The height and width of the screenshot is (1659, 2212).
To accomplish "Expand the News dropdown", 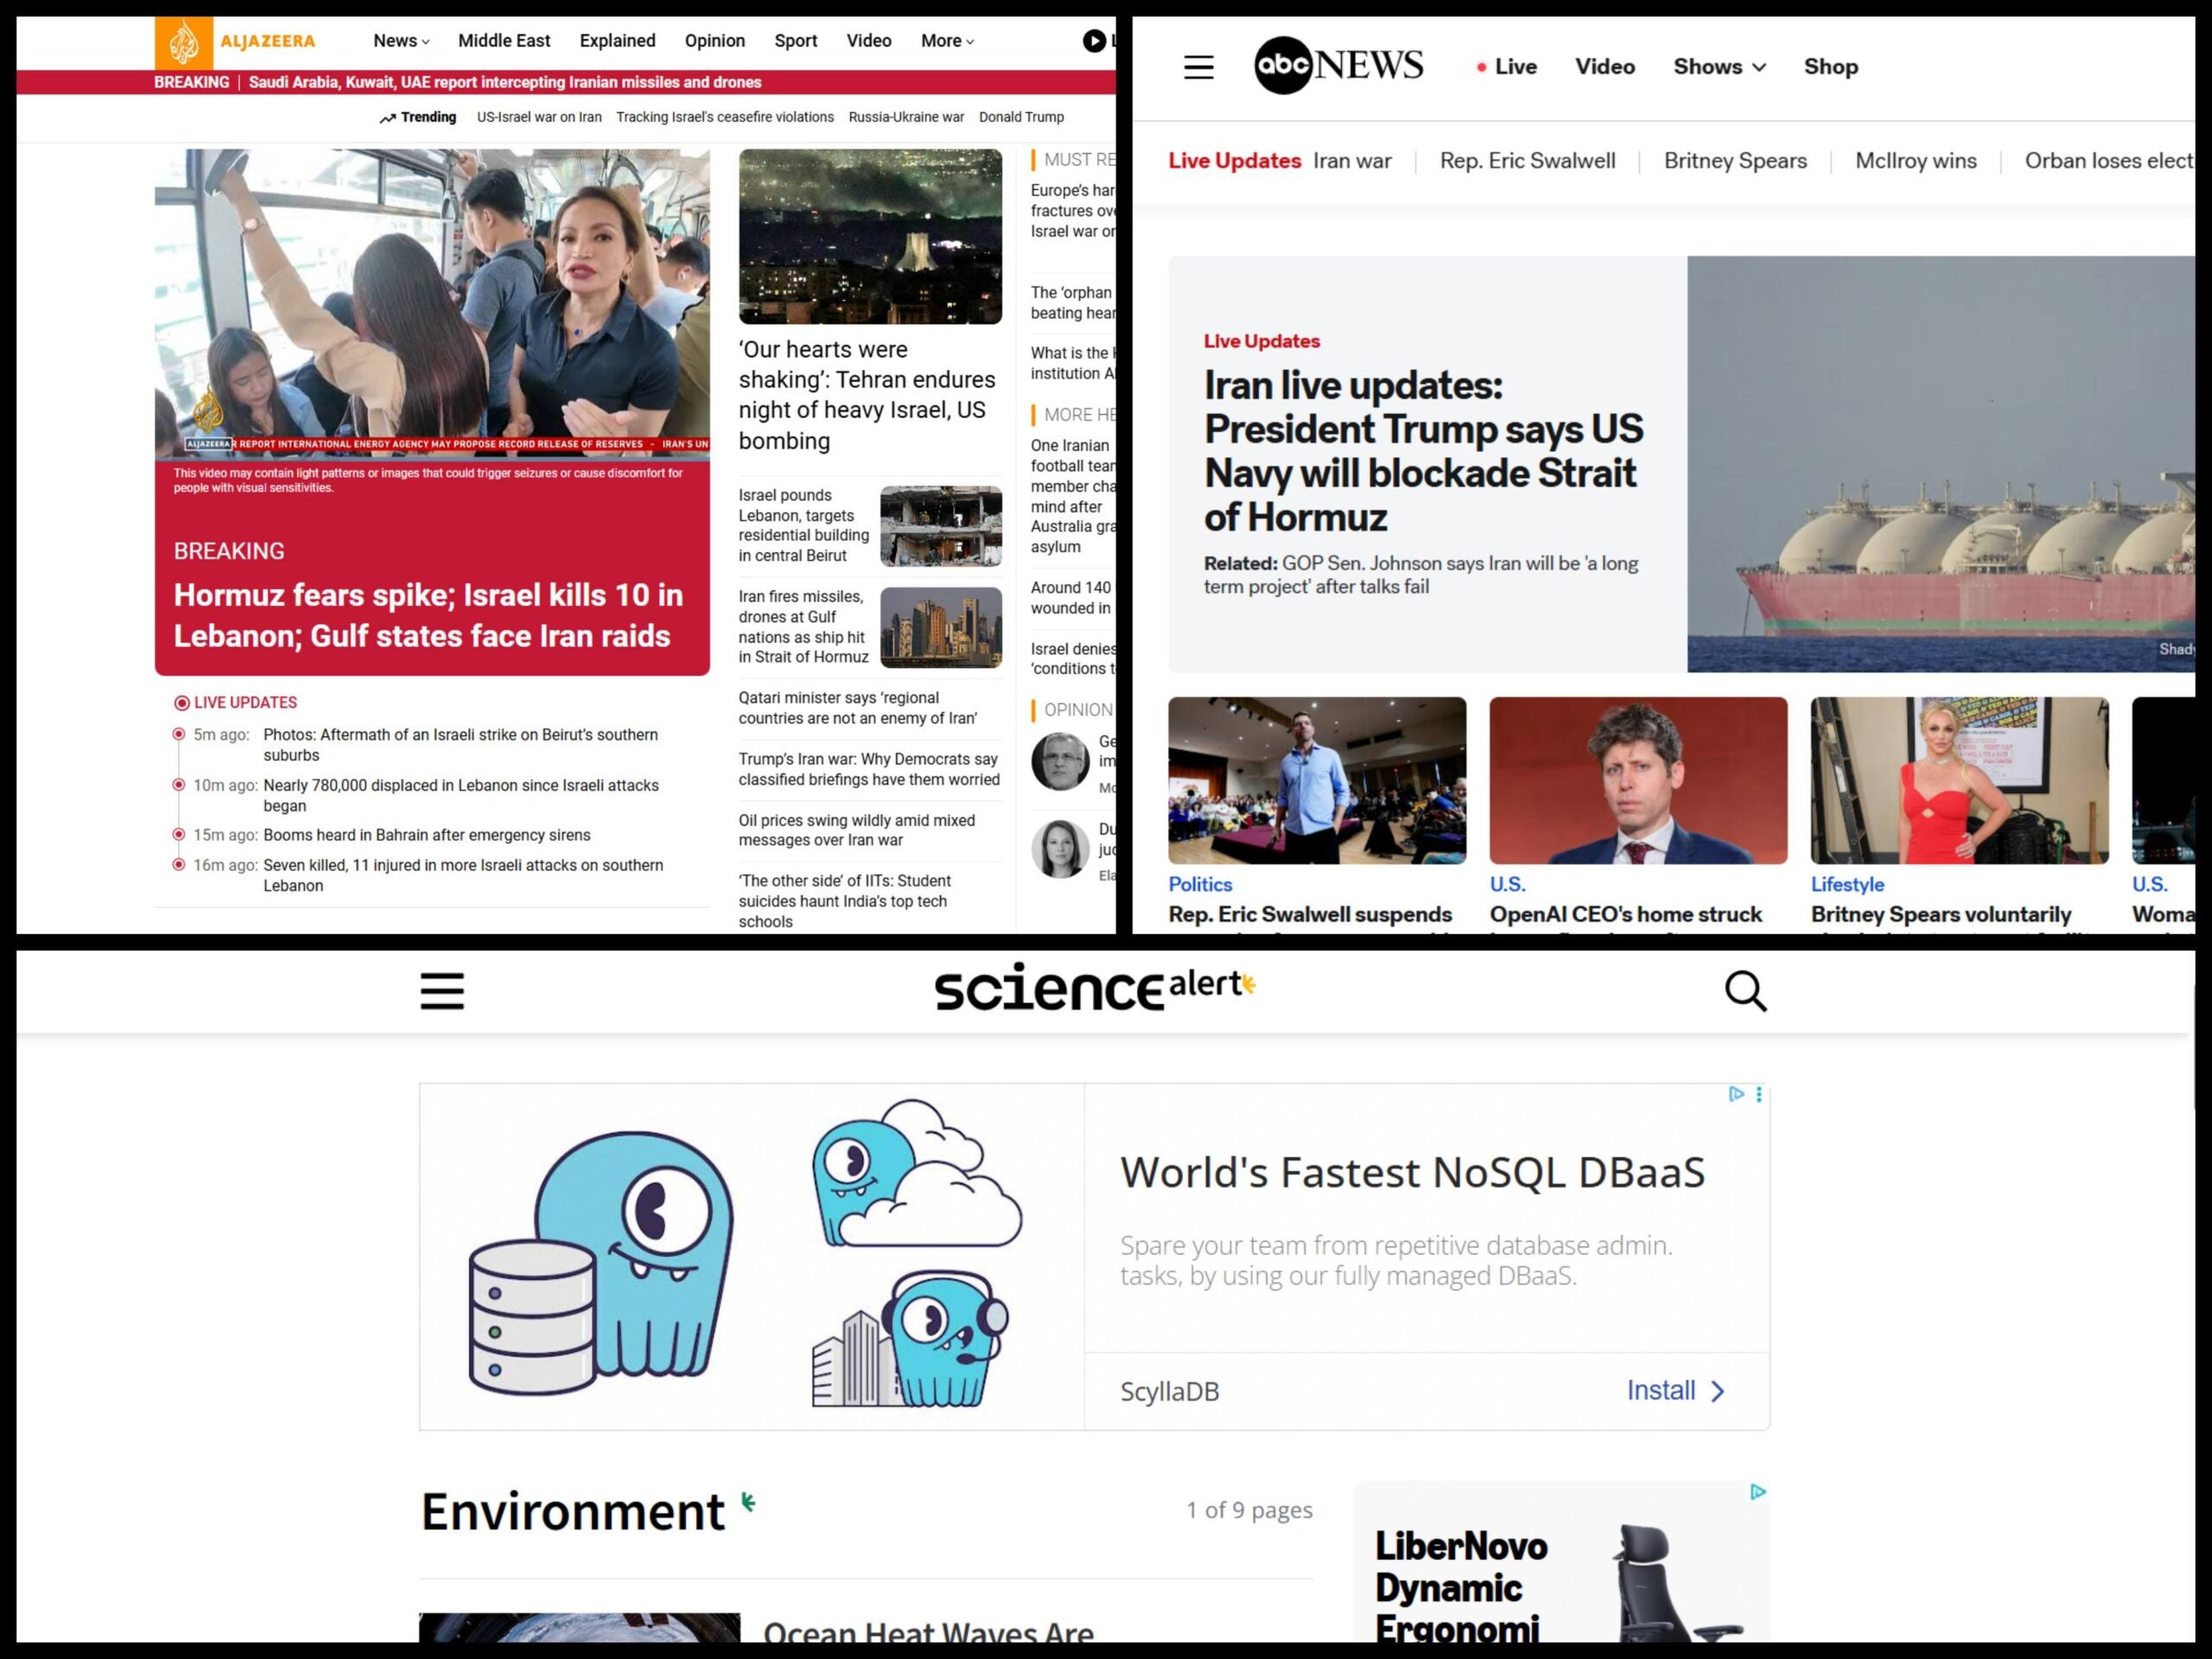I will pyautogui.click(x=399, y=40).
